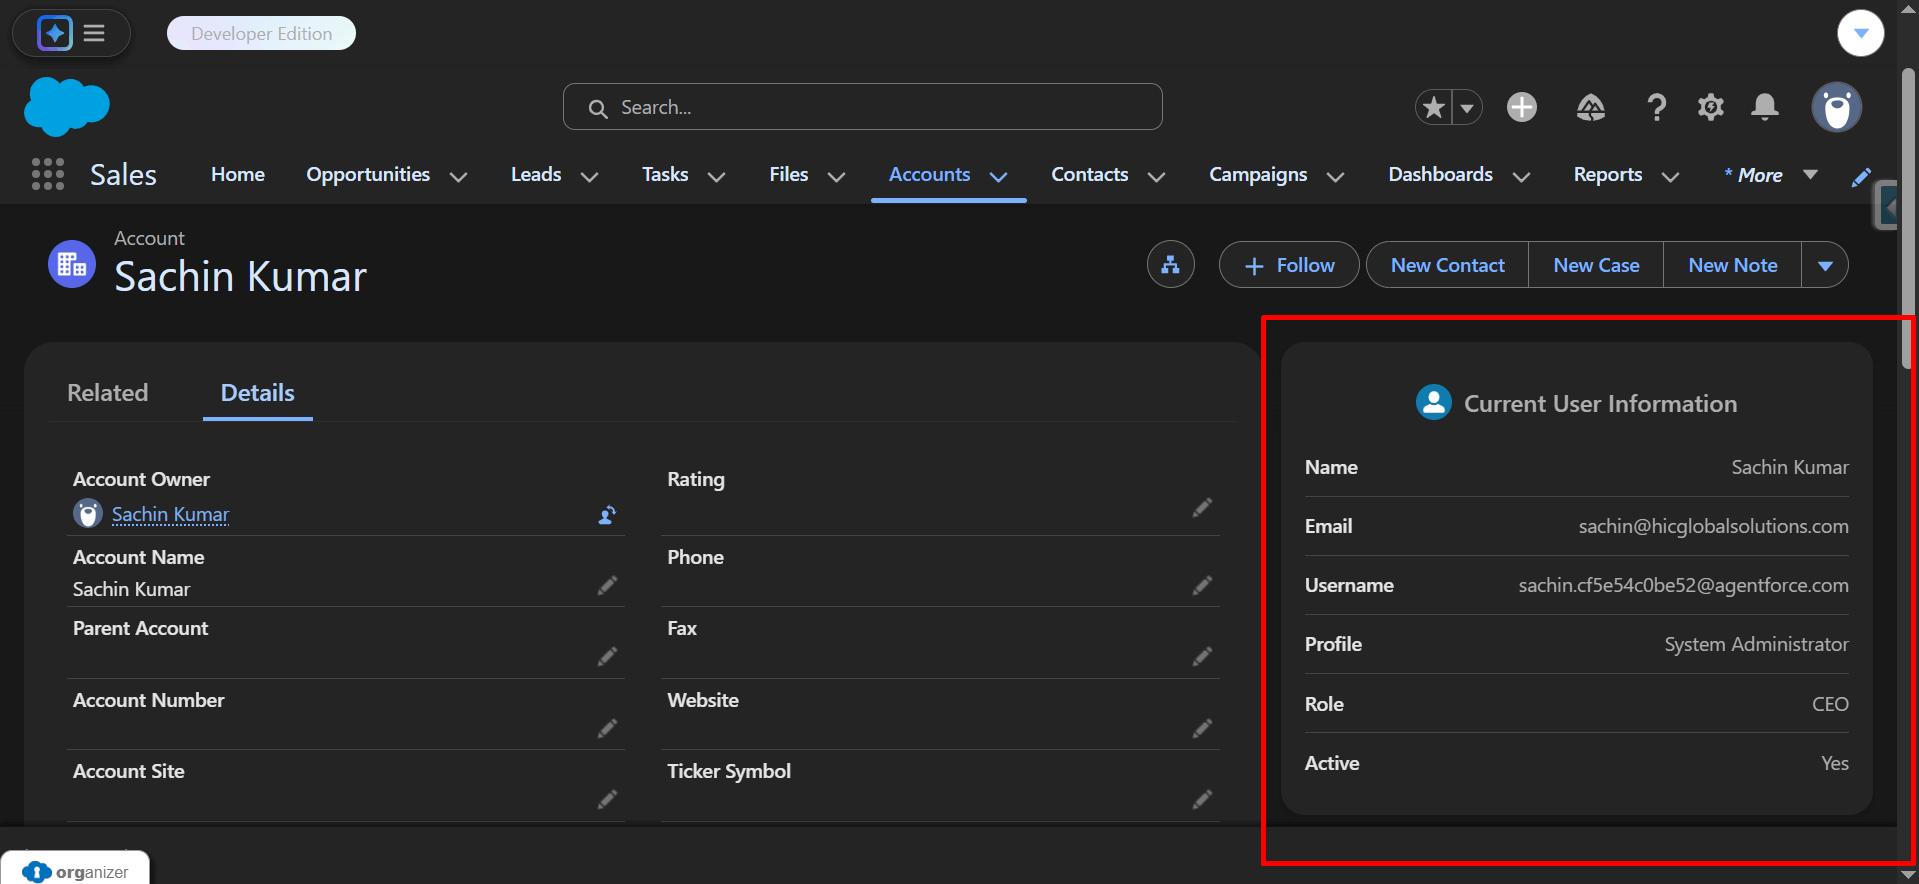The width and height of the screenshot is (1919, 884).
Task: Switch to the Related tab
Action: 108,393
